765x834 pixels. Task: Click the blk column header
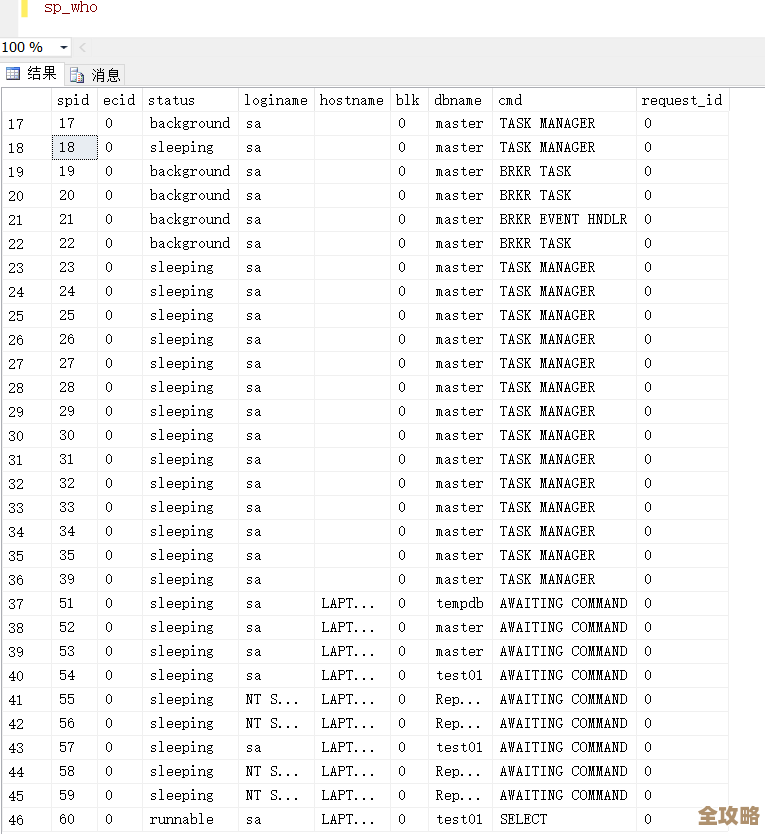click(x=407, y=100)
